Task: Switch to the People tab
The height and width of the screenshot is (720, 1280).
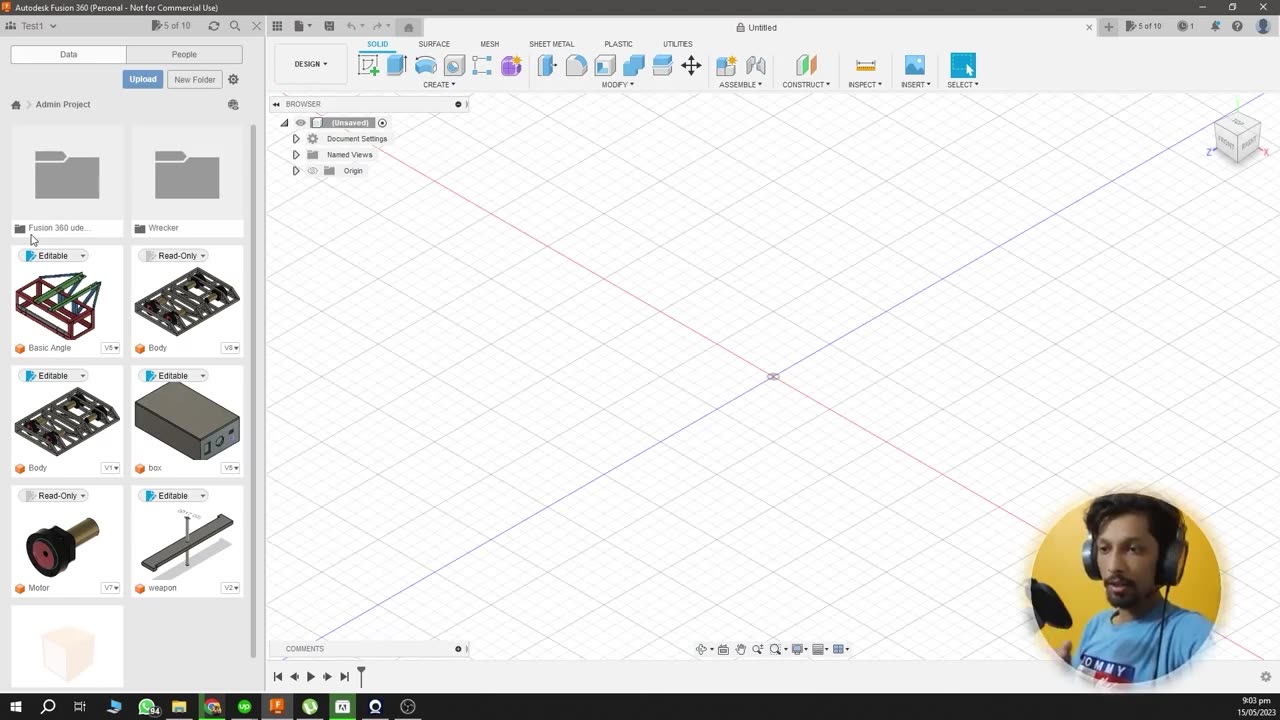Action: click(x=184, y=54)
